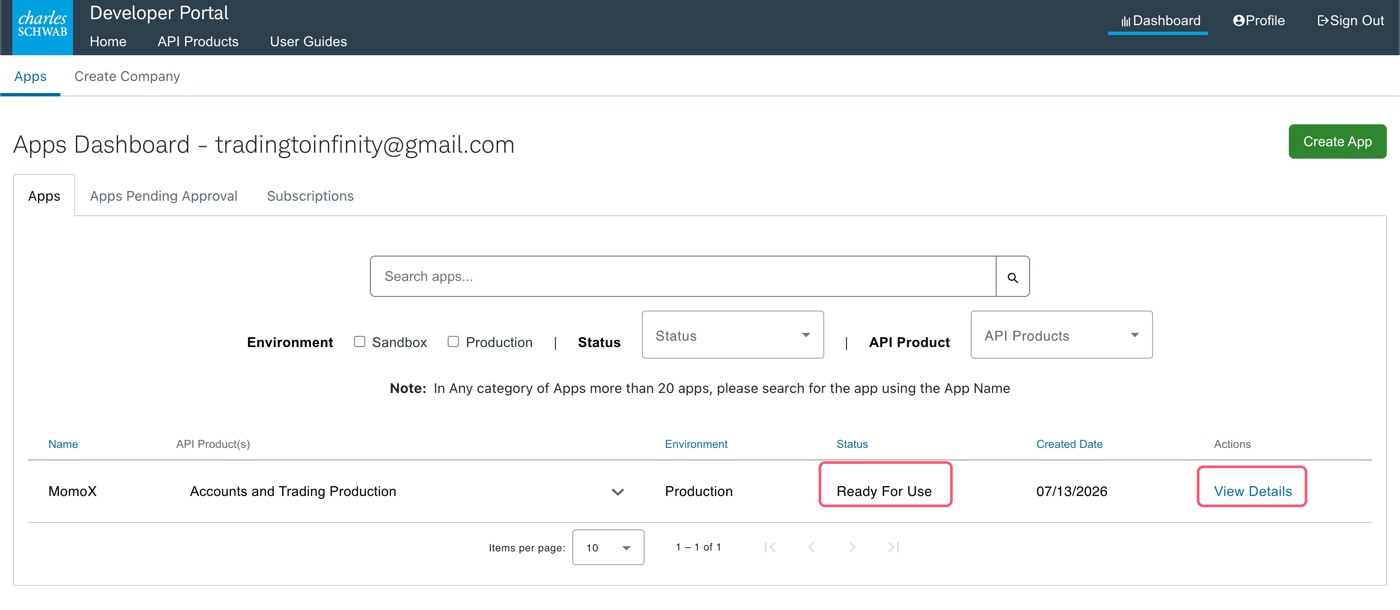Open the Profile navigation item
The image size is (1400, 610).
[1259, 20]
